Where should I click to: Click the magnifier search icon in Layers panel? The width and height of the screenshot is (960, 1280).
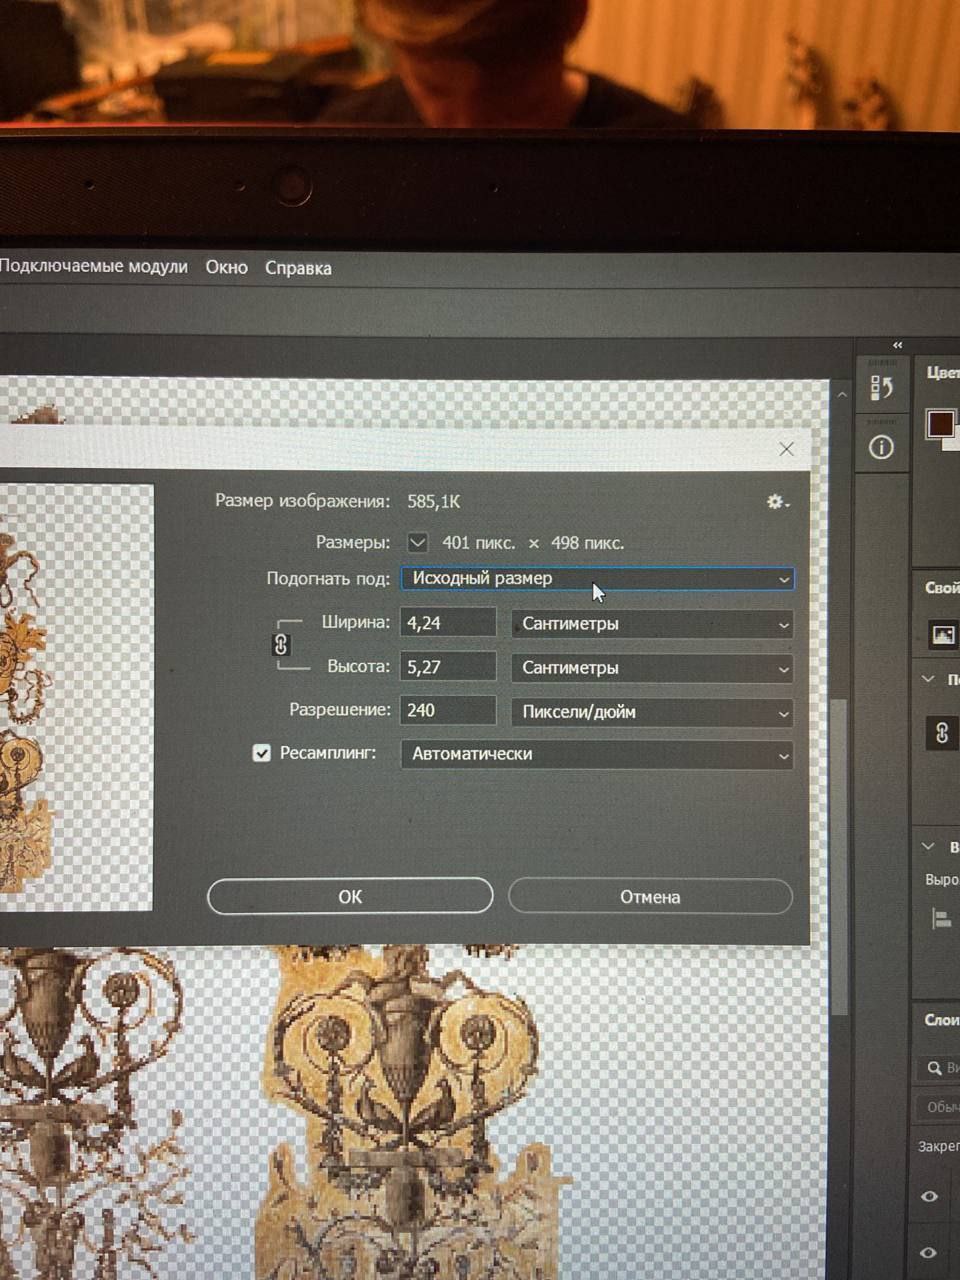tap(935, 1068)
